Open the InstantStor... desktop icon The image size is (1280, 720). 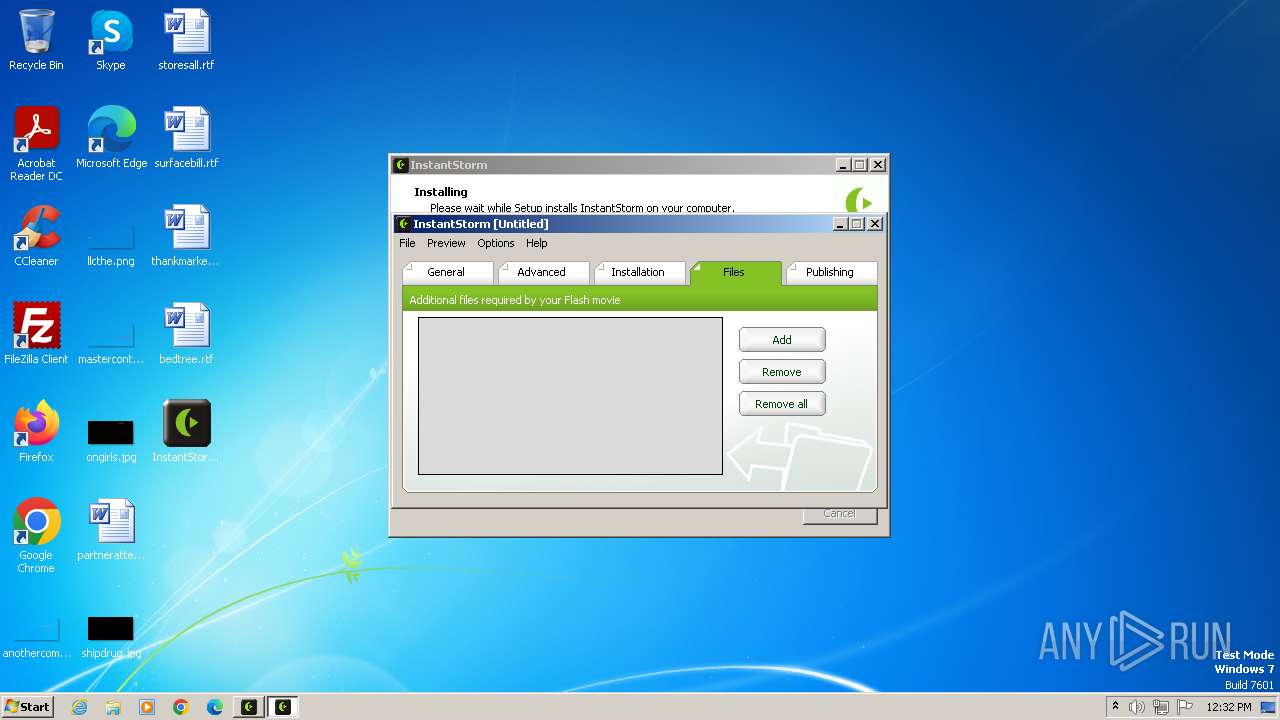(186, 432)
